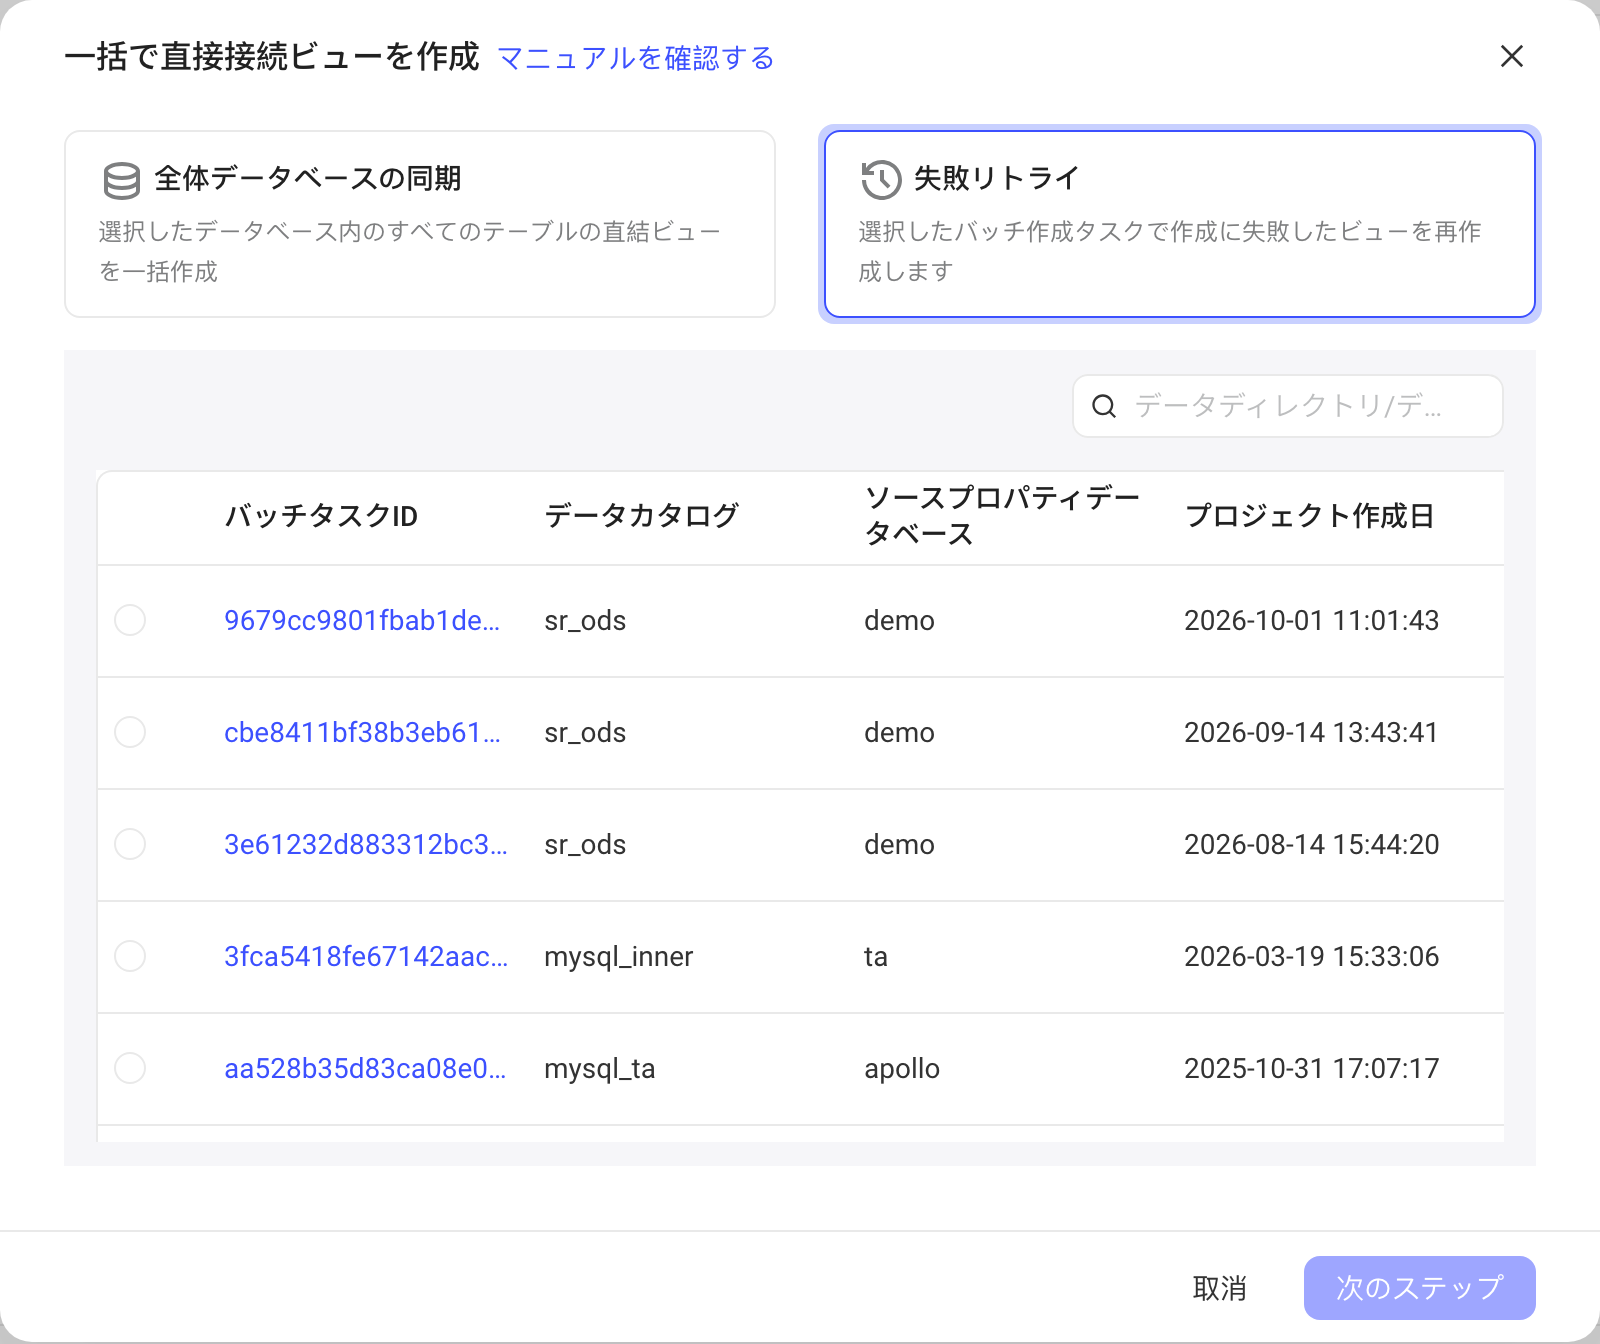Click the date 2025-10-31 17:07:17
The width and height of the screenshot is (1600, 1344).
click(1312, 1068)
